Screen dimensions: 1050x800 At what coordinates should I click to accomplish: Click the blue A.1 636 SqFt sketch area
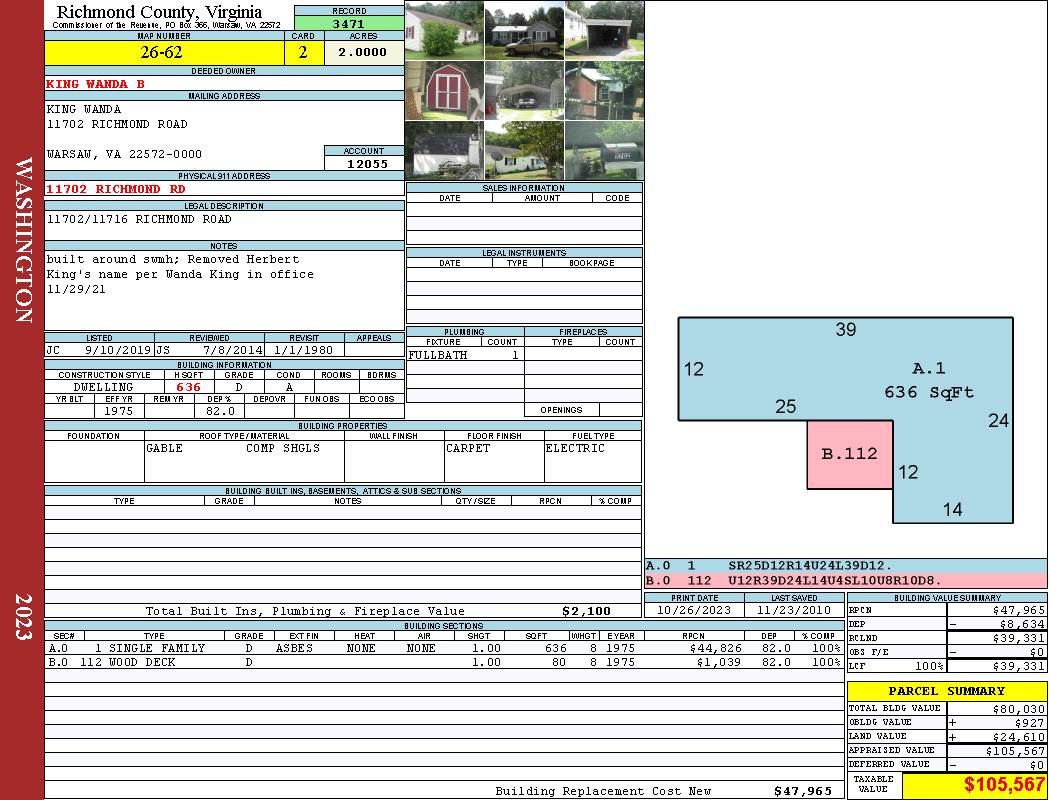[x=929, y=380]
